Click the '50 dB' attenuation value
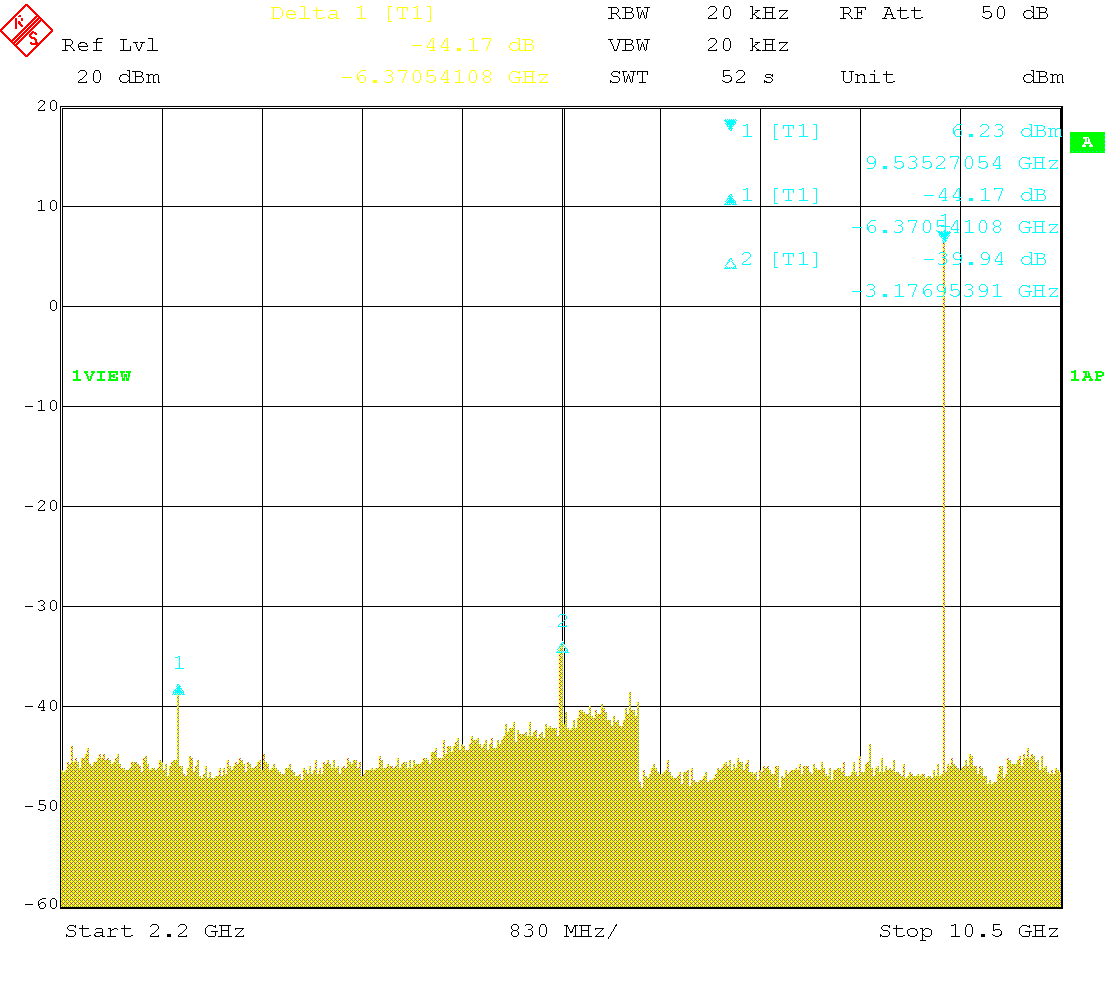Viewport: 1120px width, 986px height. tap(1015, 14)
